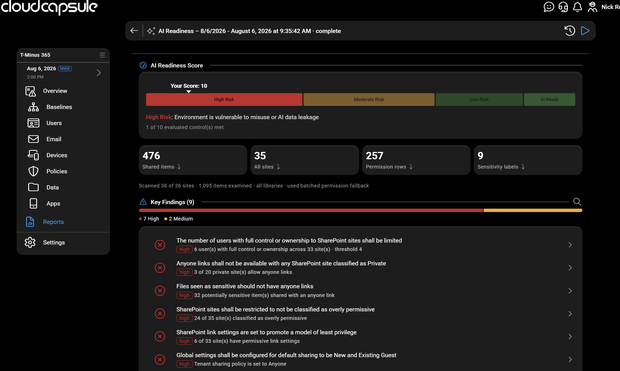Viewport: 620px width, 371px height.
Task: Open the T-Minus 365 hamburger menu
Action: (x=102, y=55)
